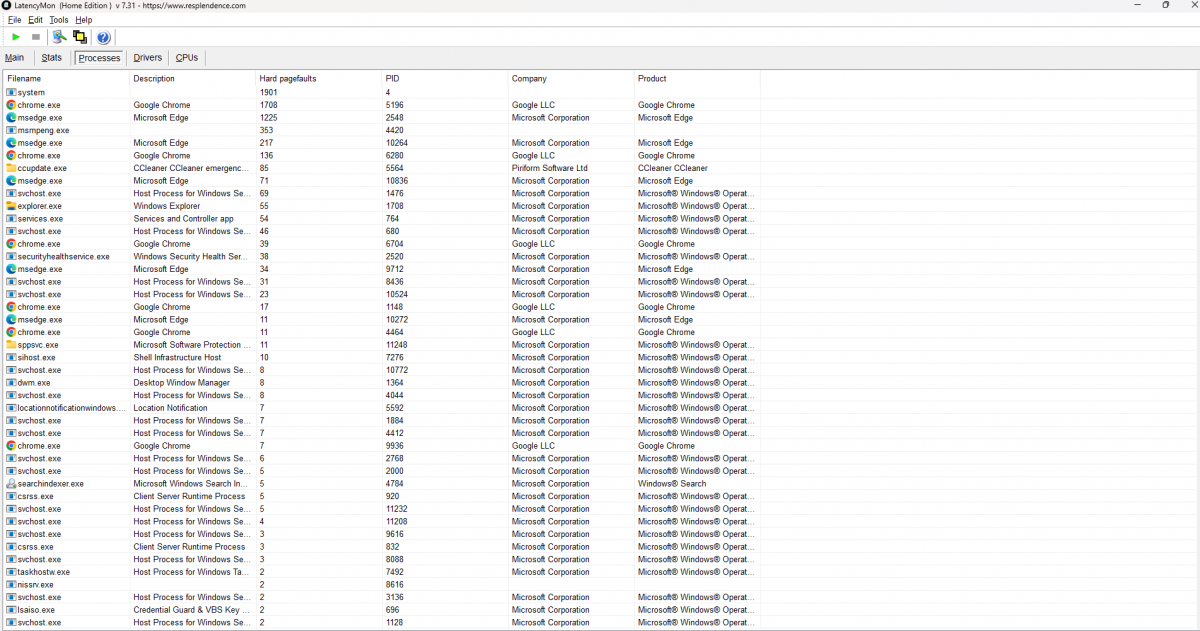Click the Chrome icon in the PID 6704 row

[11, 244]
